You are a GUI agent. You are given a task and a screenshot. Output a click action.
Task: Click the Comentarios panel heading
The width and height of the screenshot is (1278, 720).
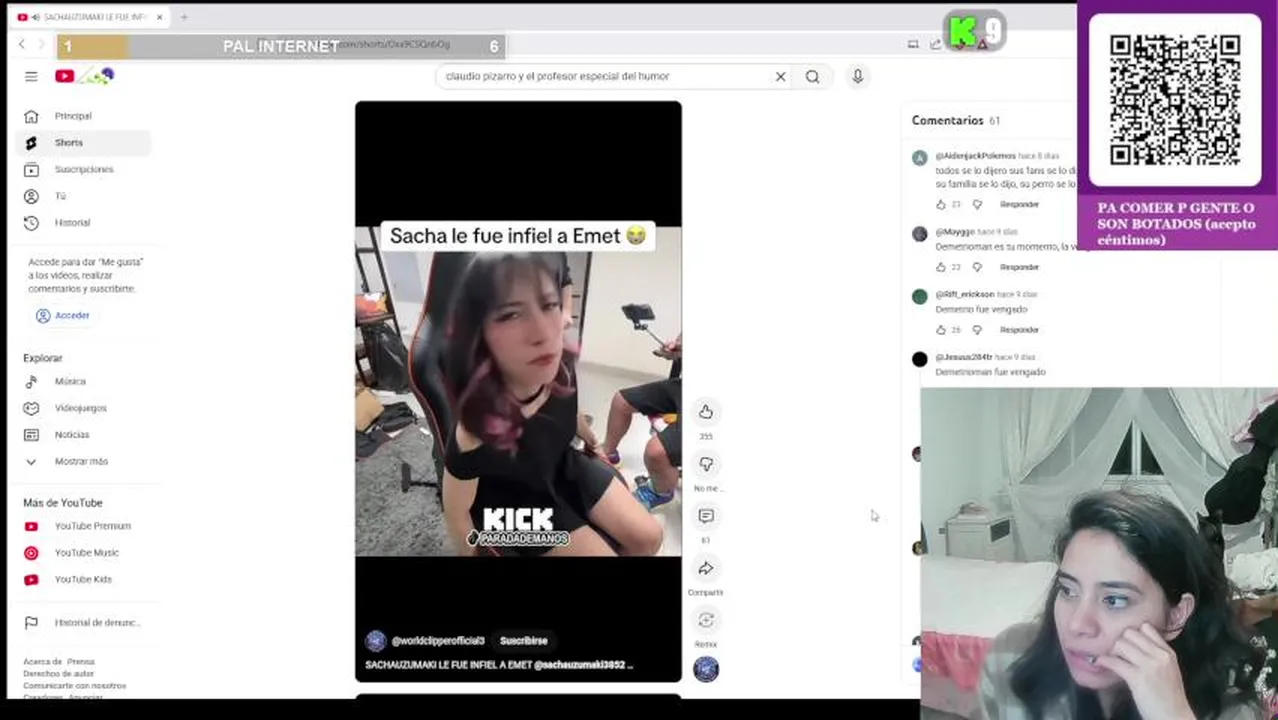(x=947, y=120)
